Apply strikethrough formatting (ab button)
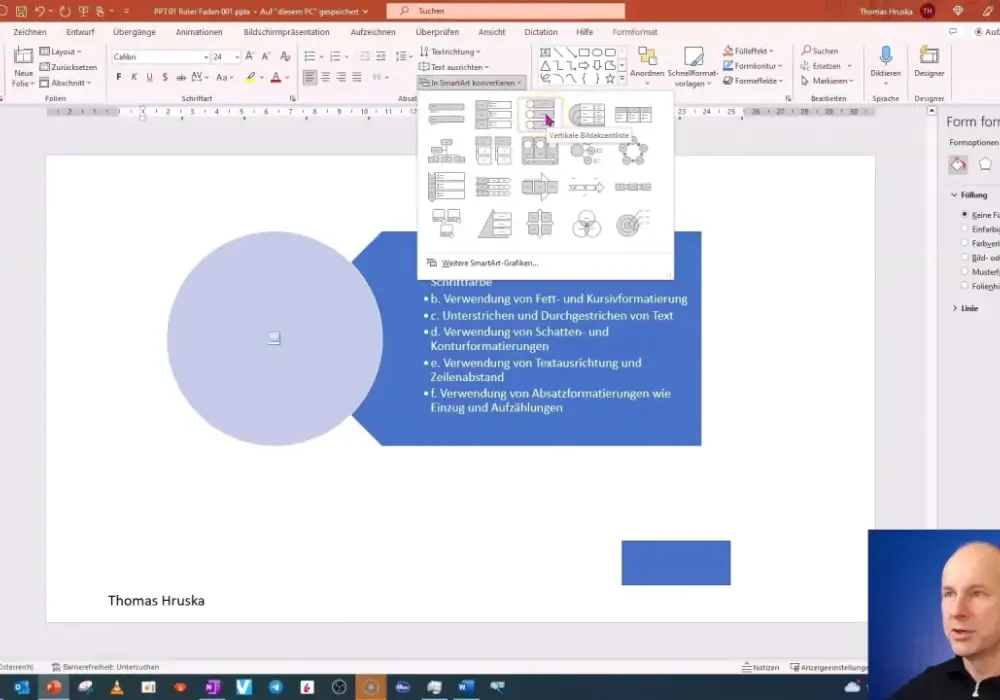This screenshot has height=700, width=1000. click(181, 77)
